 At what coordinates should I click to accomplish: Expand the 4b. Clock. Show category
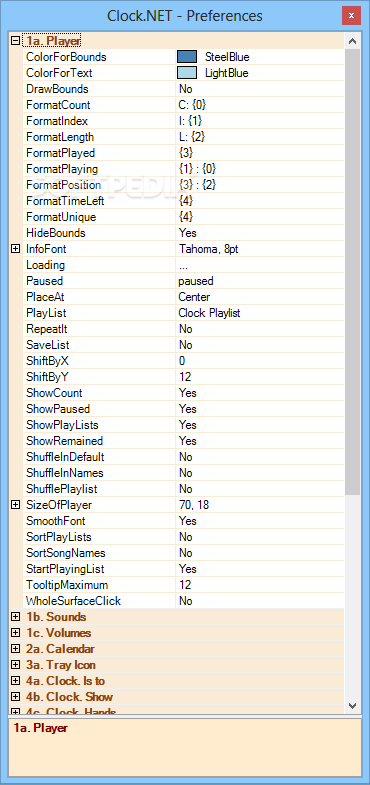[16, 697]
